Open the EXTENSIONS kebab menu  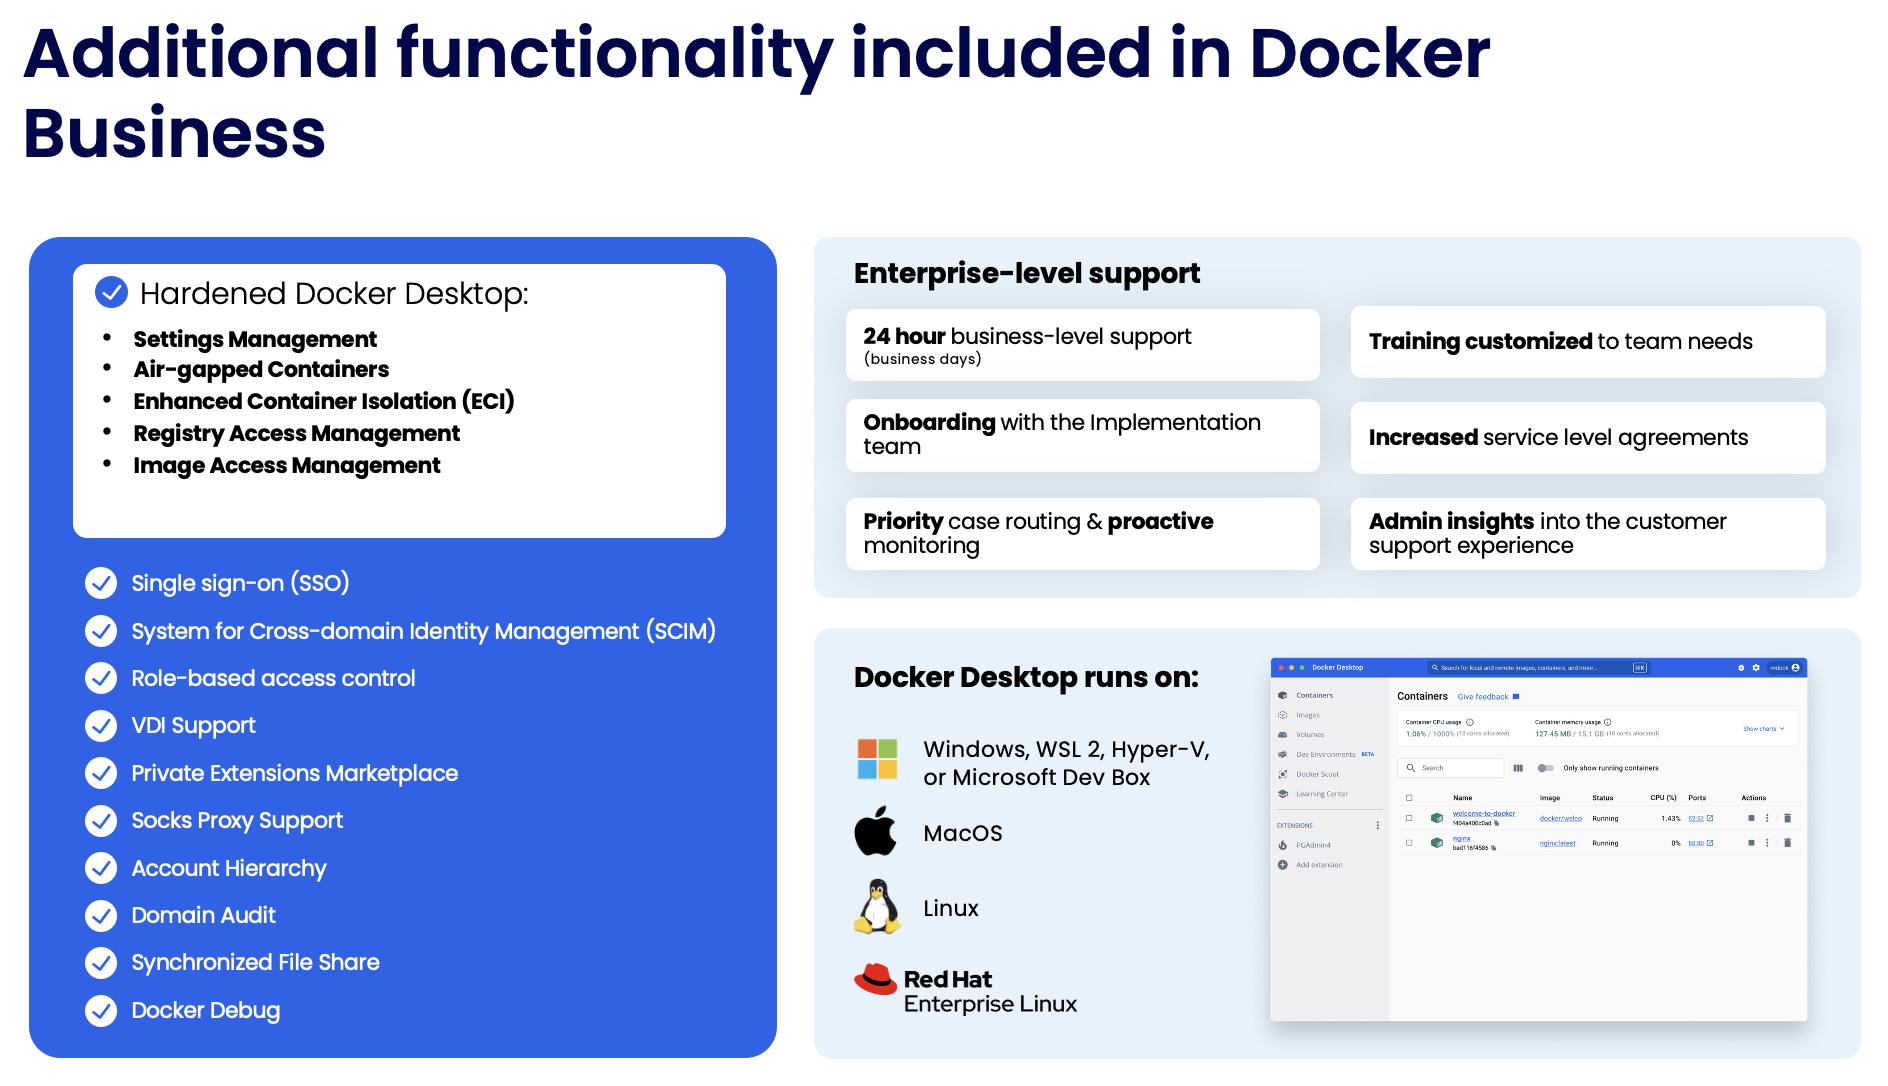1378,826
